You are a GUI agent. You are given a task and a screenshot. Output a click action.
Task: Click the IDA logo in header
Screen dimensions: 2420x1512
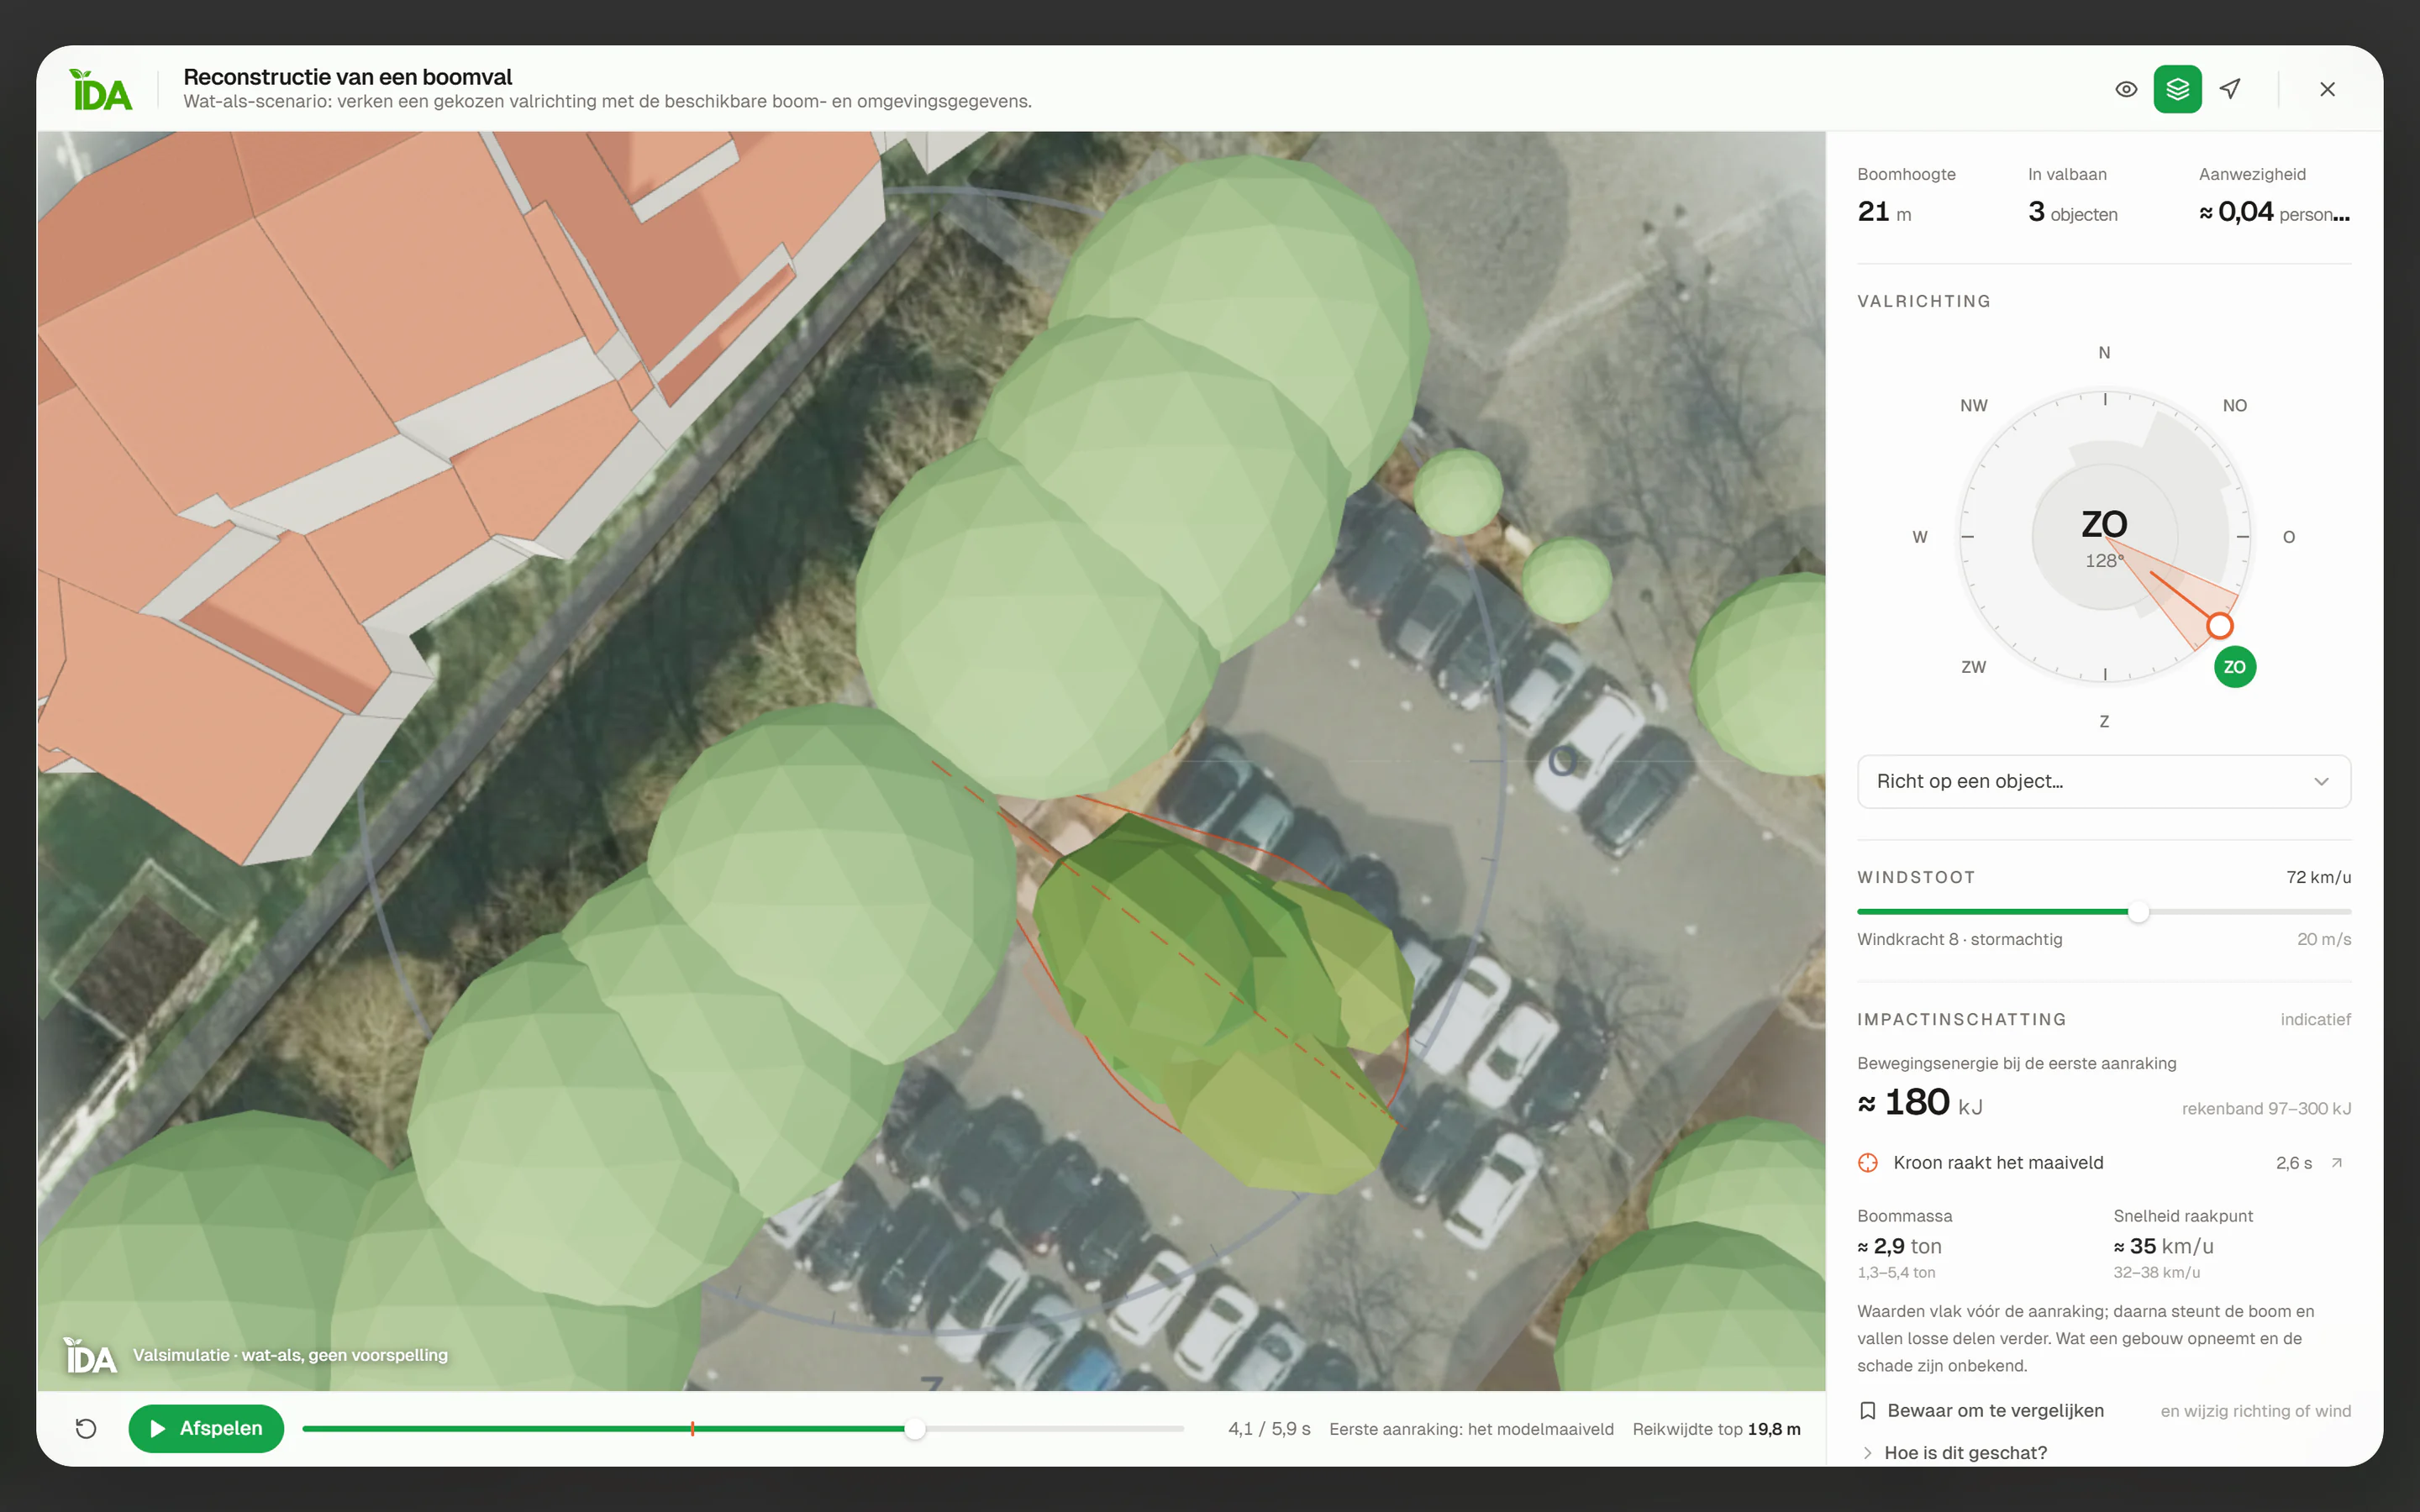(x=101, y=90)
